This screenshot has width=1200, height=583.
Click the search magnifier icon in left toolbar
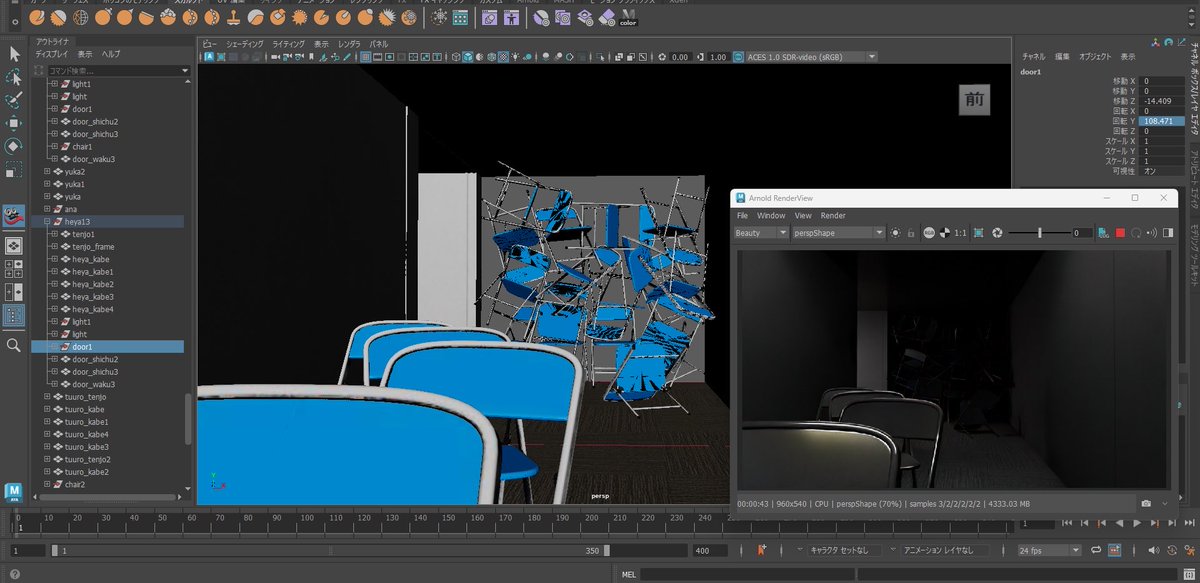14,345
